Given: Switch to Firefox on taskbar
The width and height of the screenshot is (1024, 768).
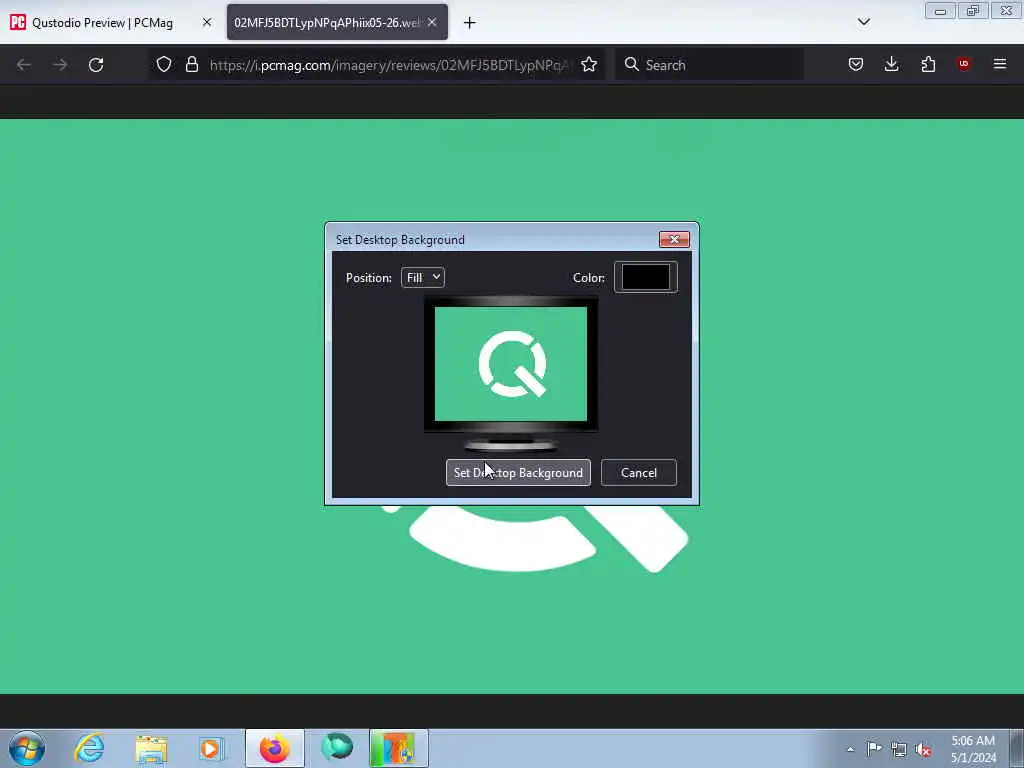Looking at the screenshot, I should [275, 748].
